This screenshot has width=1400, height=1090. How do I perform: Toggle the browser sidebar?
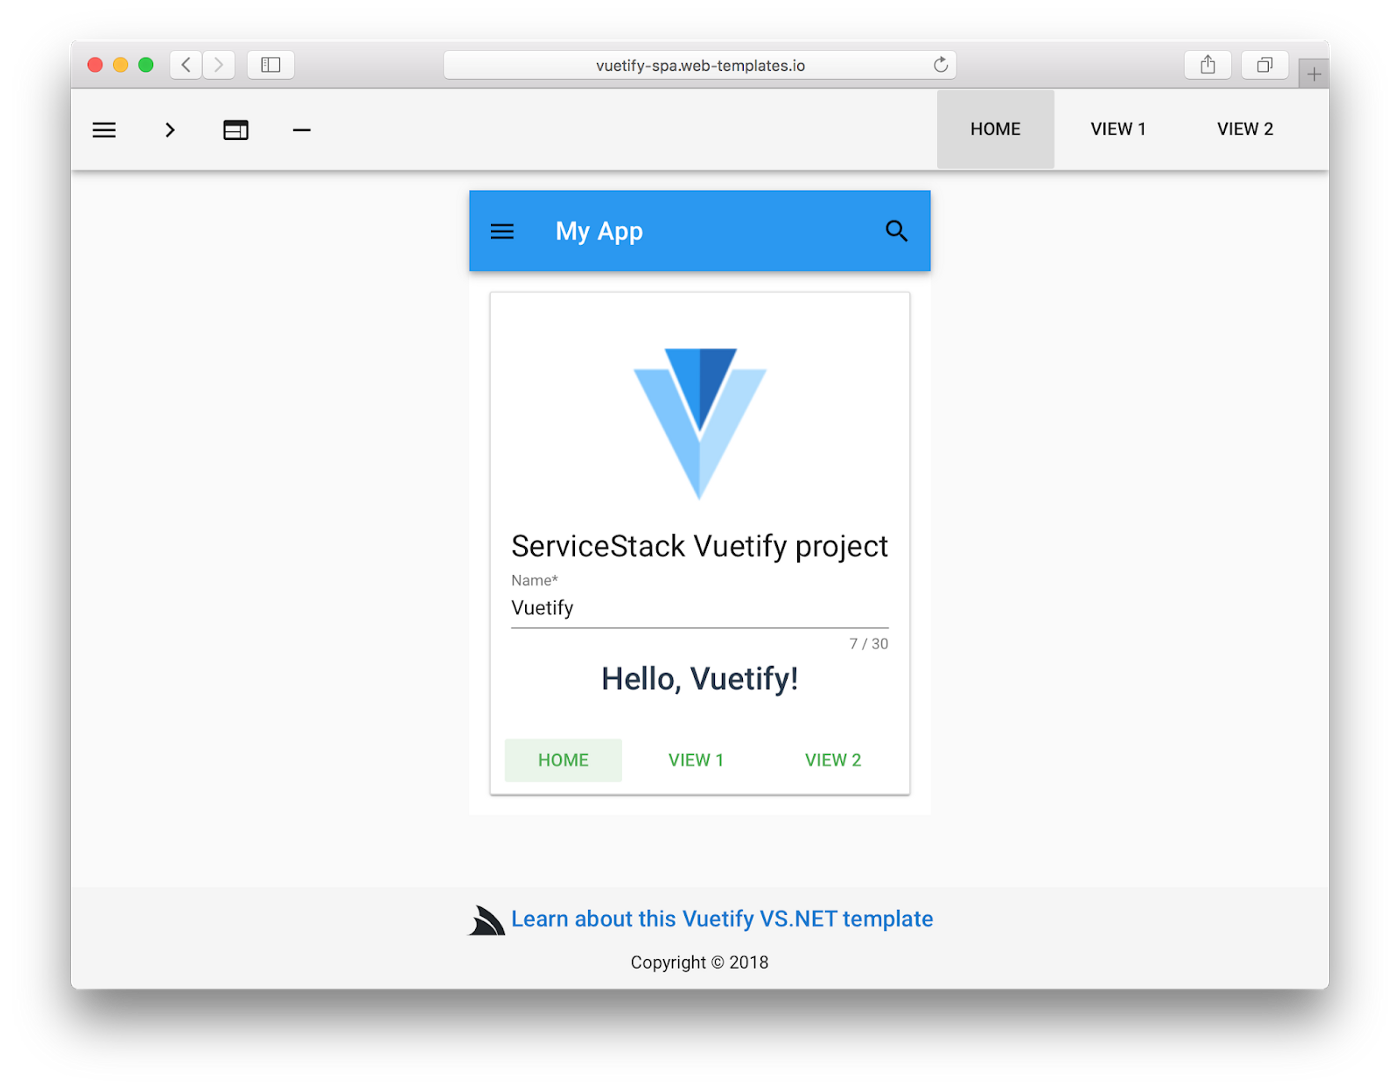[270, 64]
